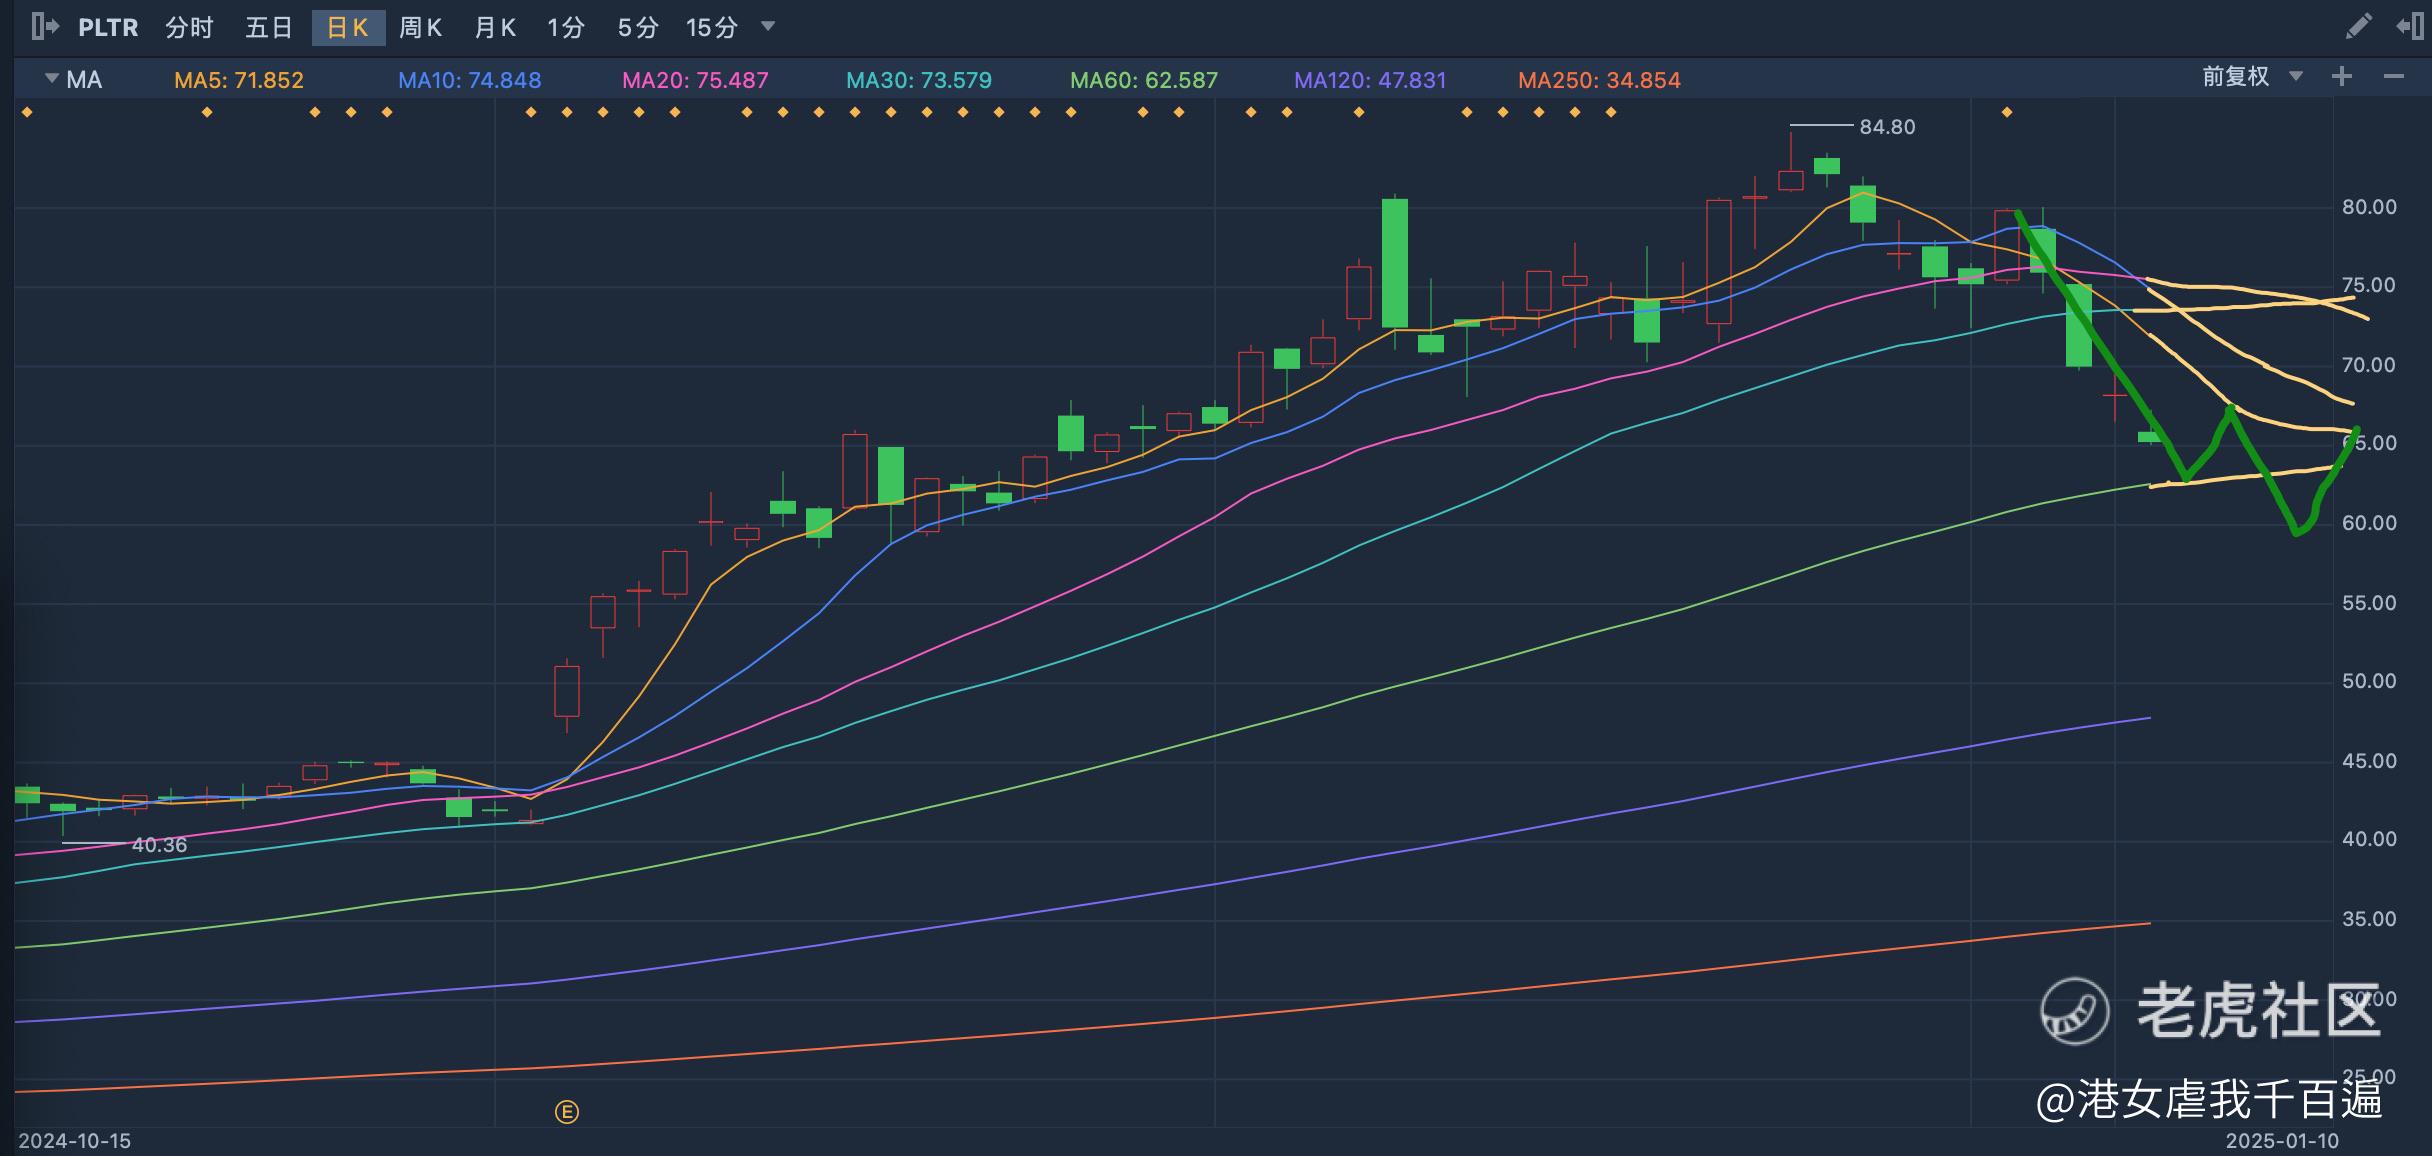Collapse the left sidebar panel icon
This screenshot has width=2432, height=1156.
coord(45,27)
